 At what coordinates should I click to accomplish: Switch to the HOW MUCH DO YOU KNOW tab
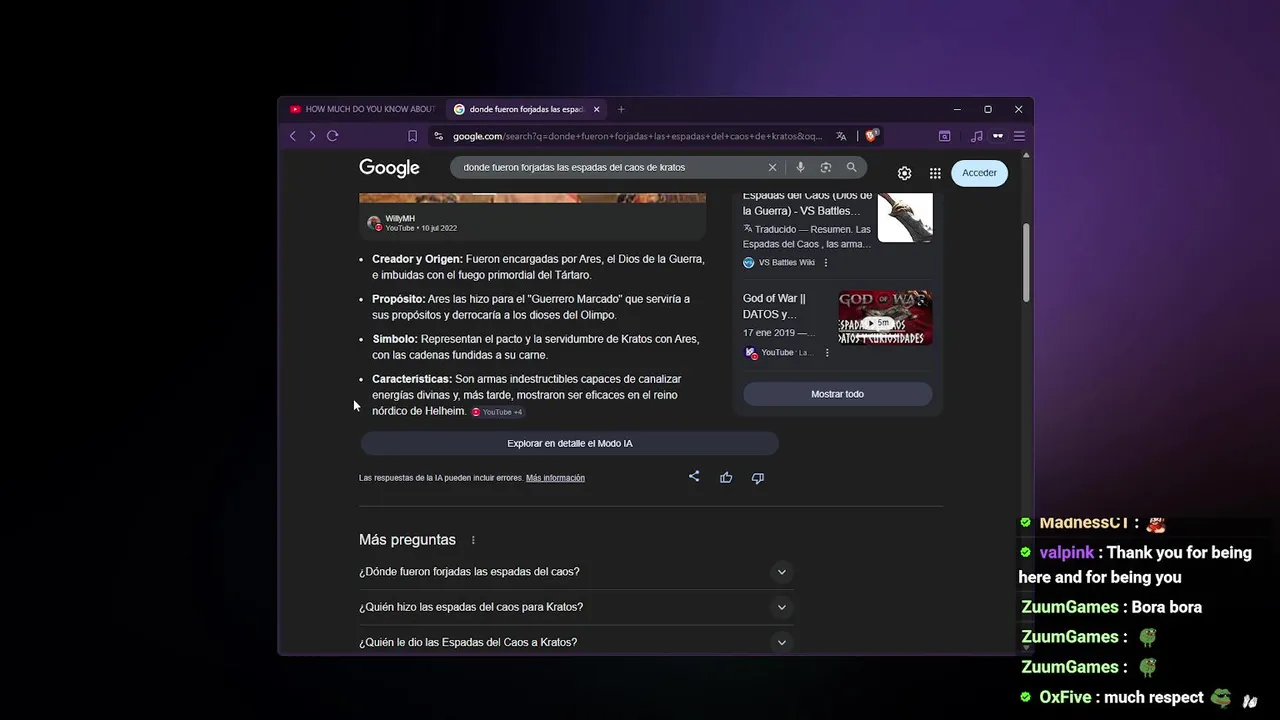coord(363,109)
